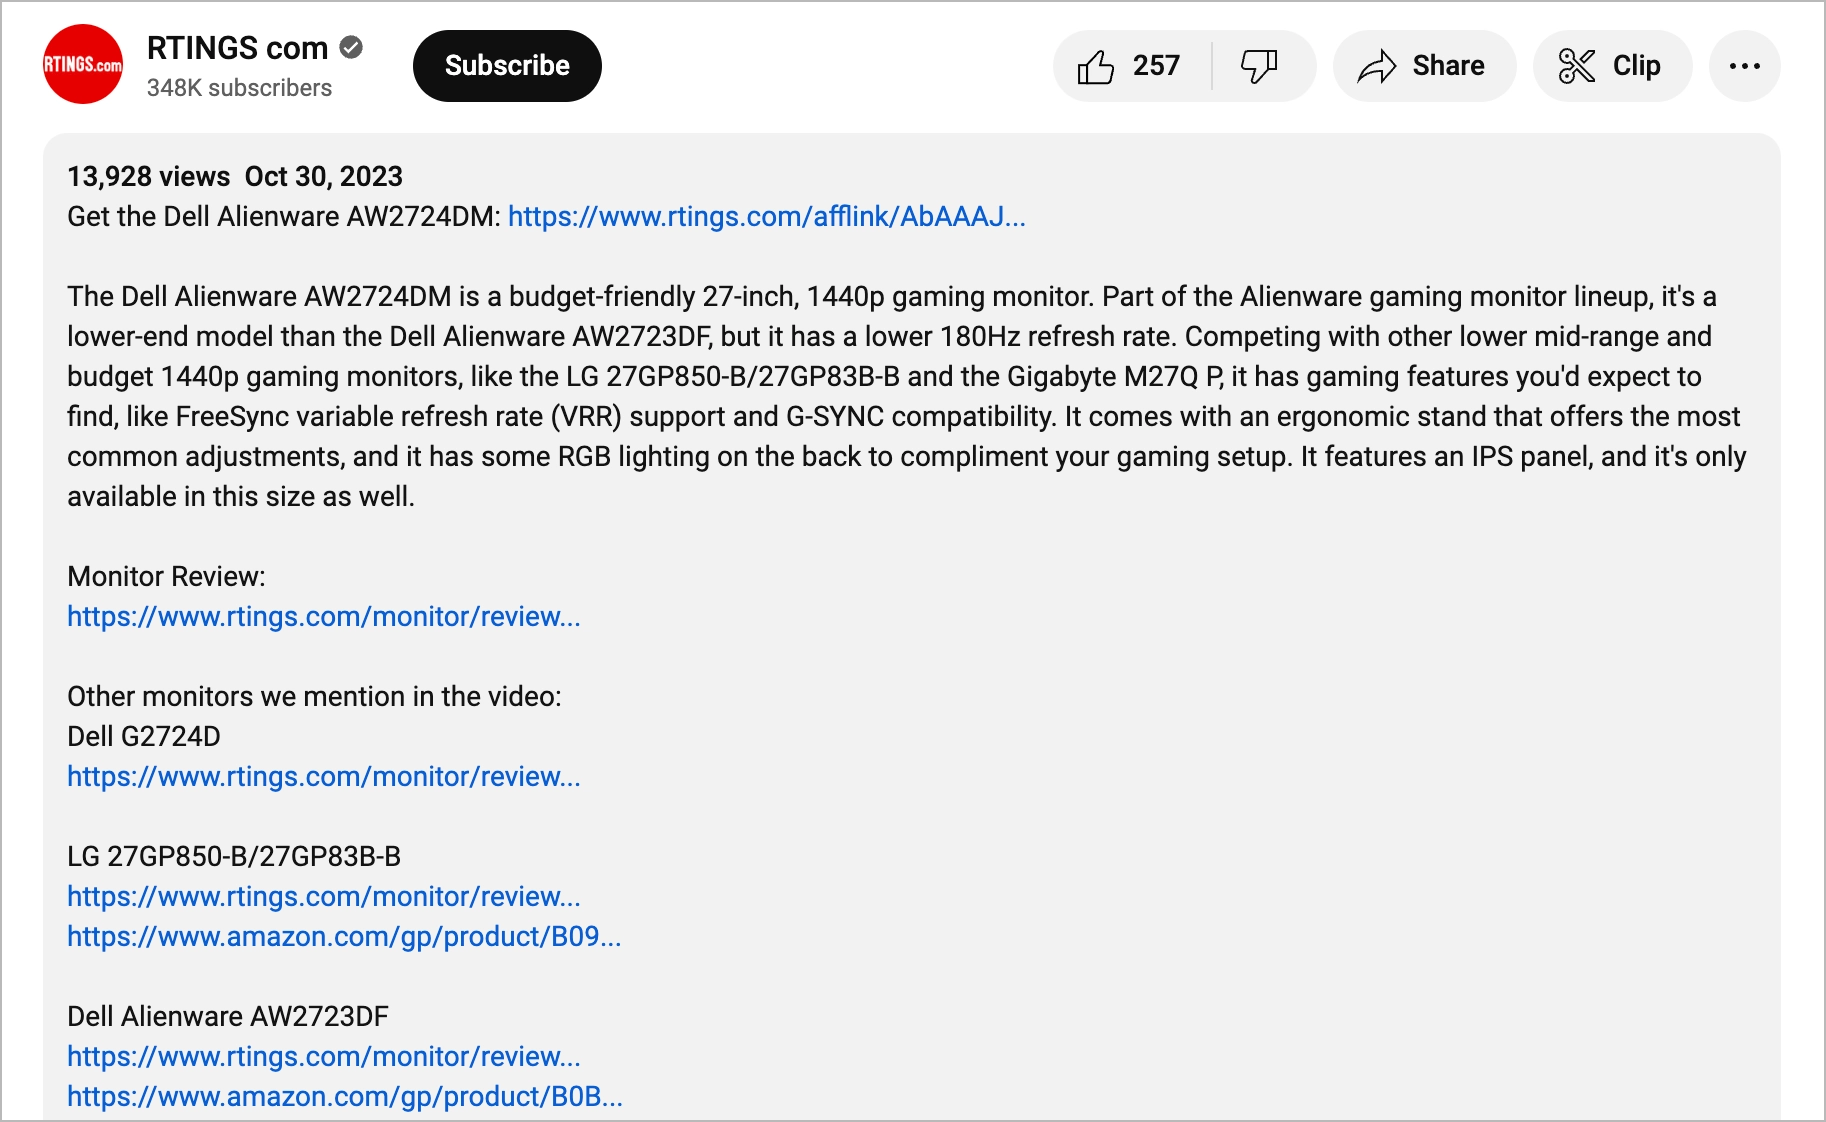Like the video with thumbs up
1826x1122 pixels.
coord(1097,65)
